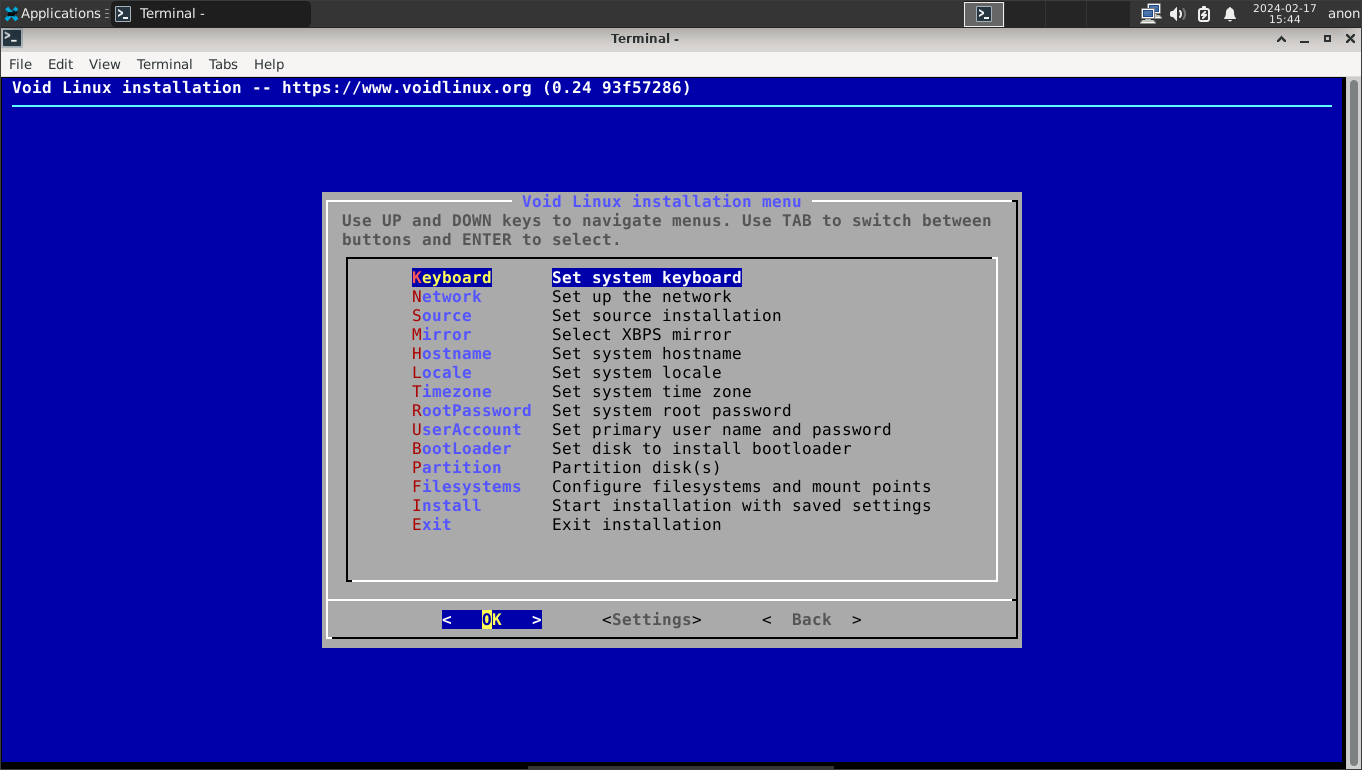
Task: Click the volume speaker tray icon
Action: tap(1177, 14)
